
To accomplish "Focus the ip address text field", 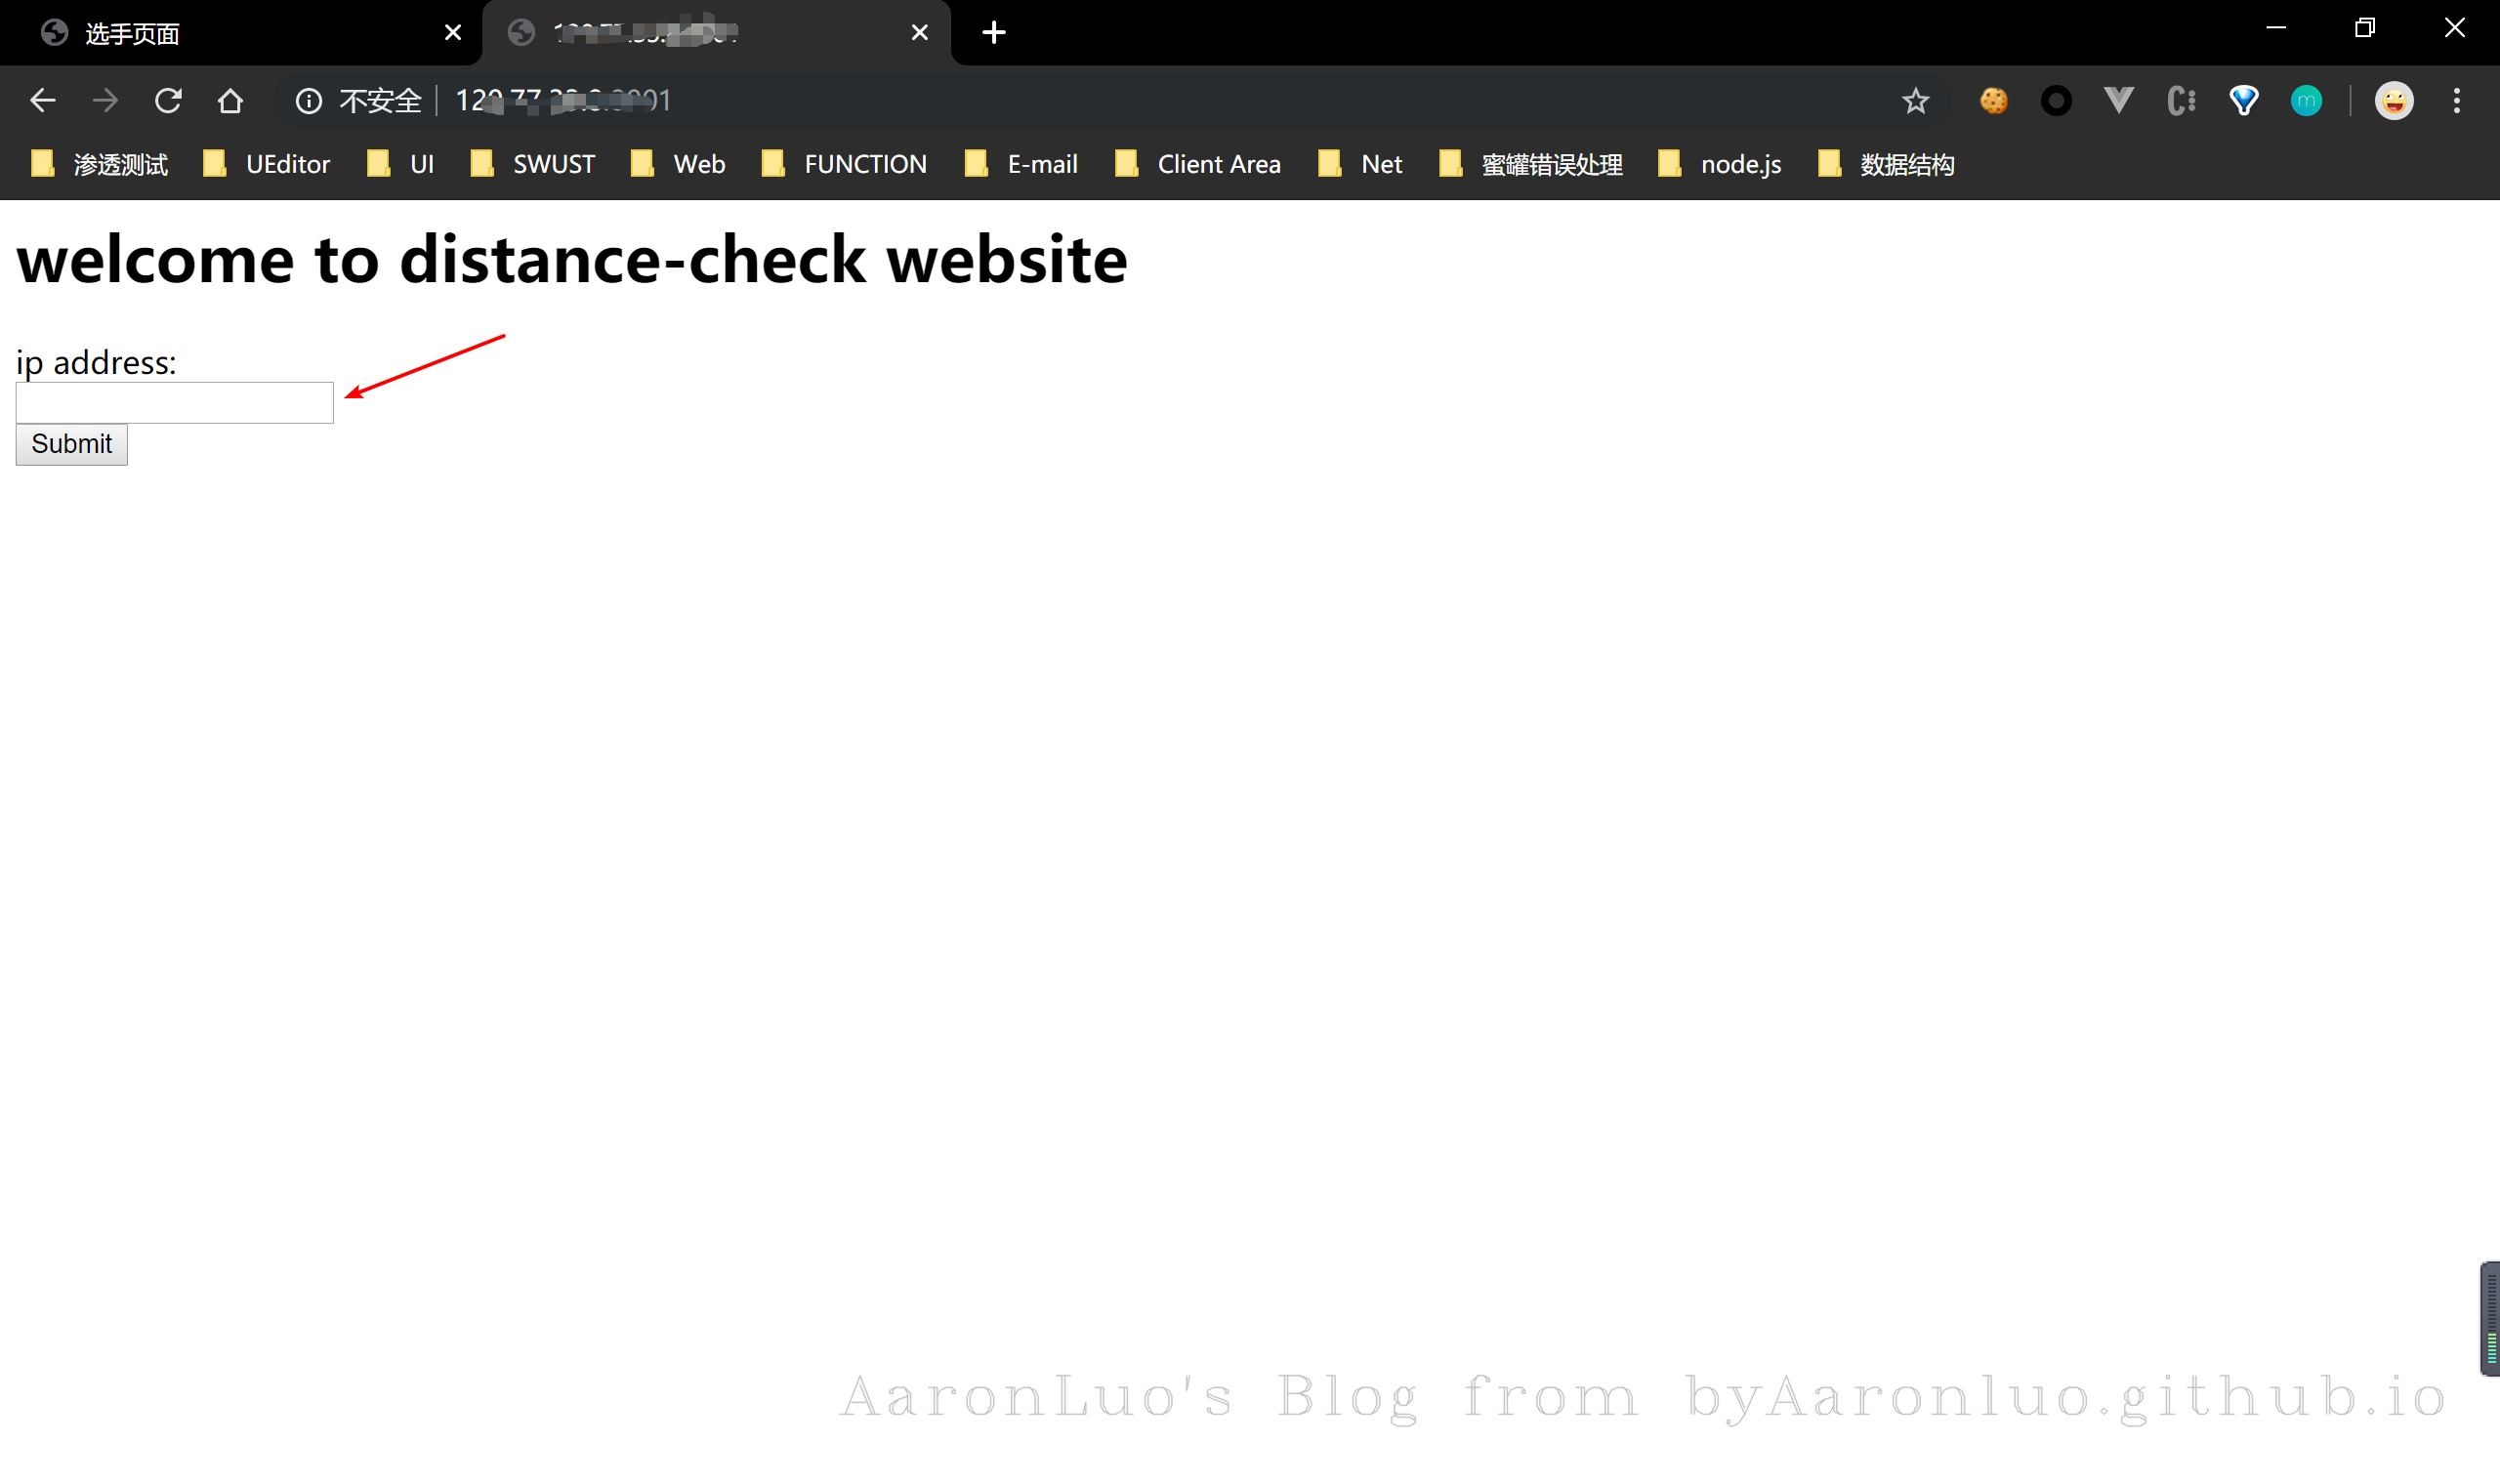I will [174, 403].
